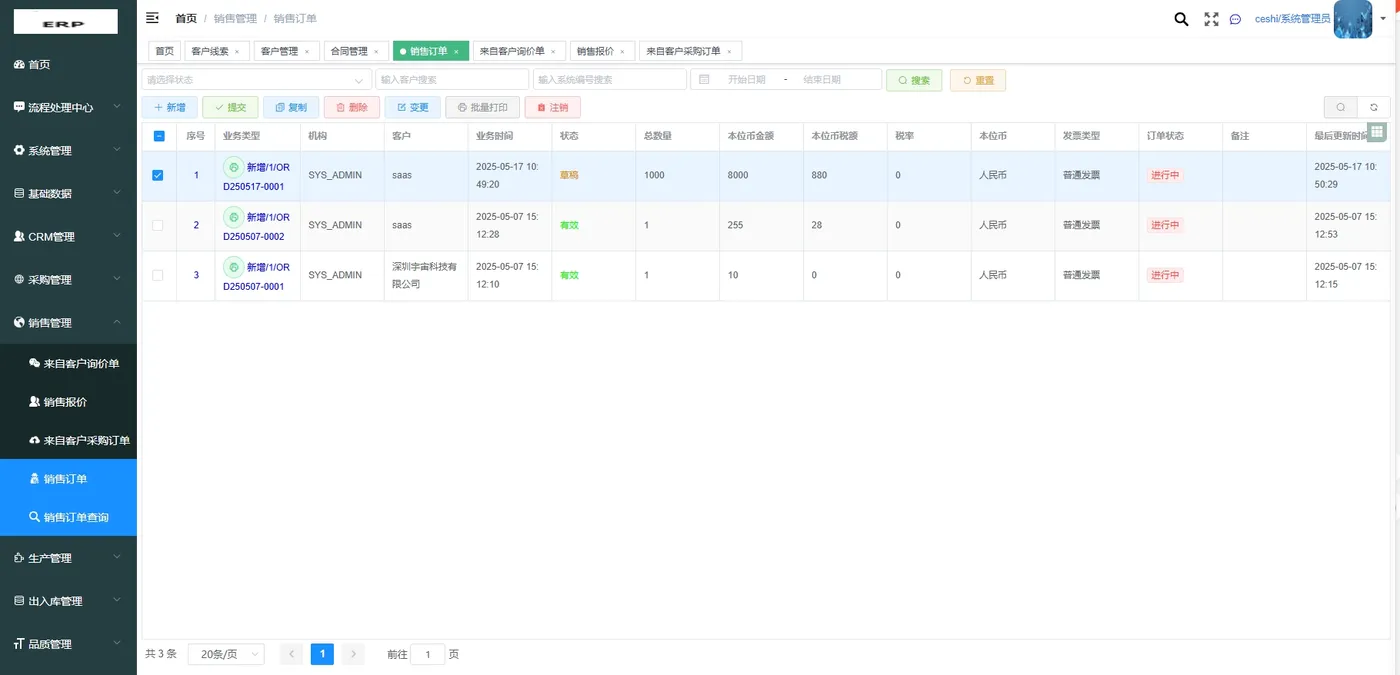
Task: Click the green 搜索 button
Action: (914, 80)
